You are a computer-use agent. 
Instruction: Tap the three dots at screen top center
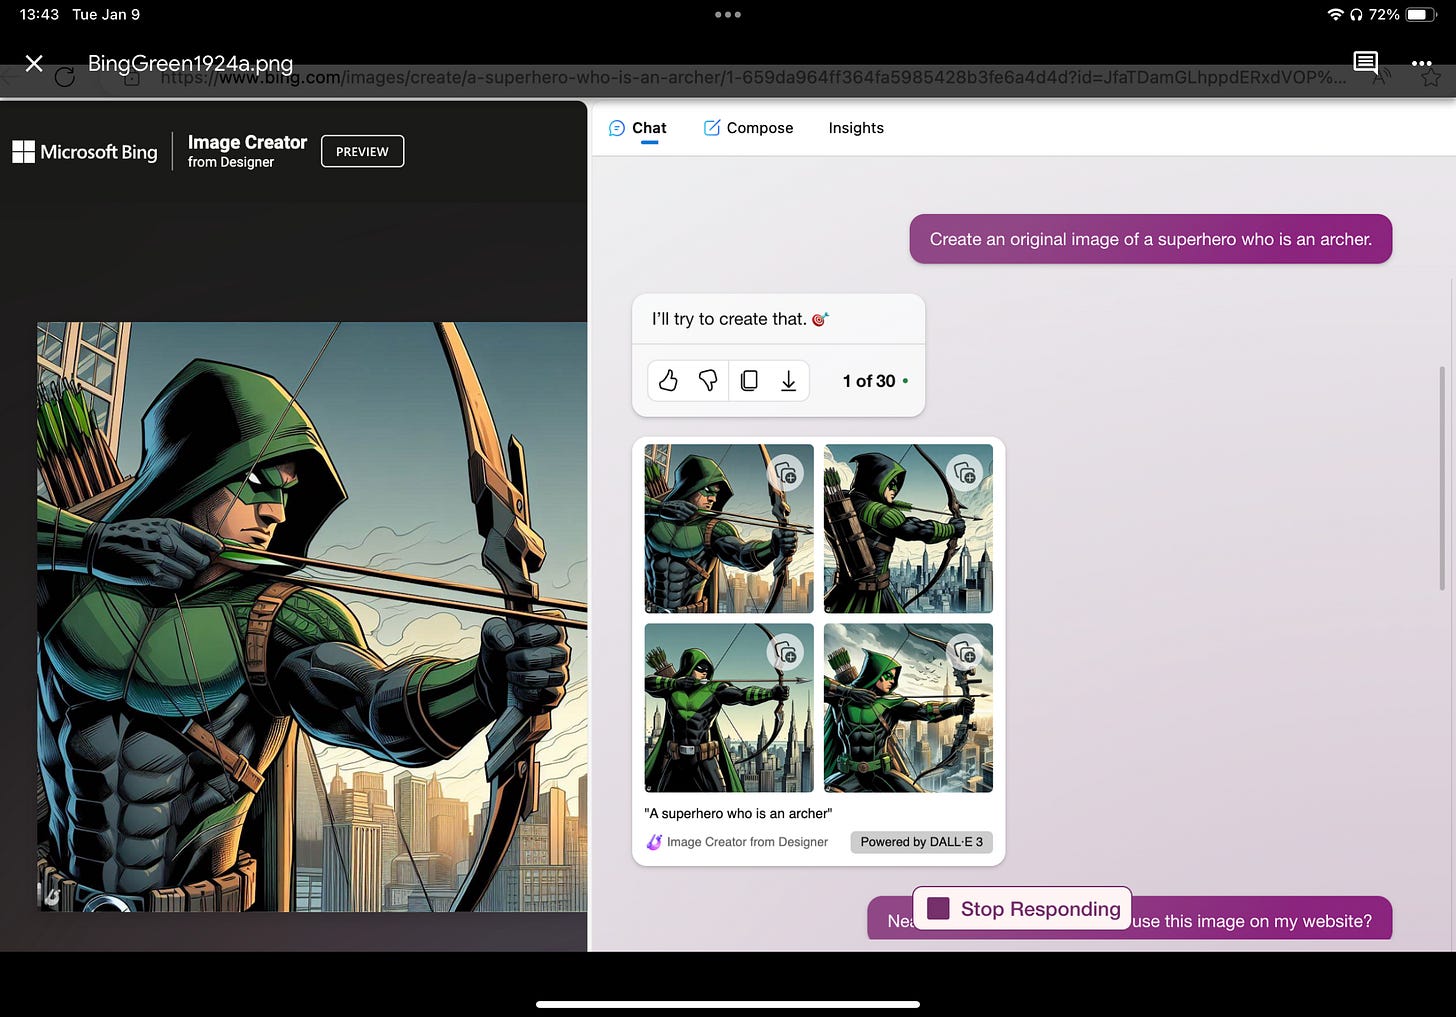(728, 15)
